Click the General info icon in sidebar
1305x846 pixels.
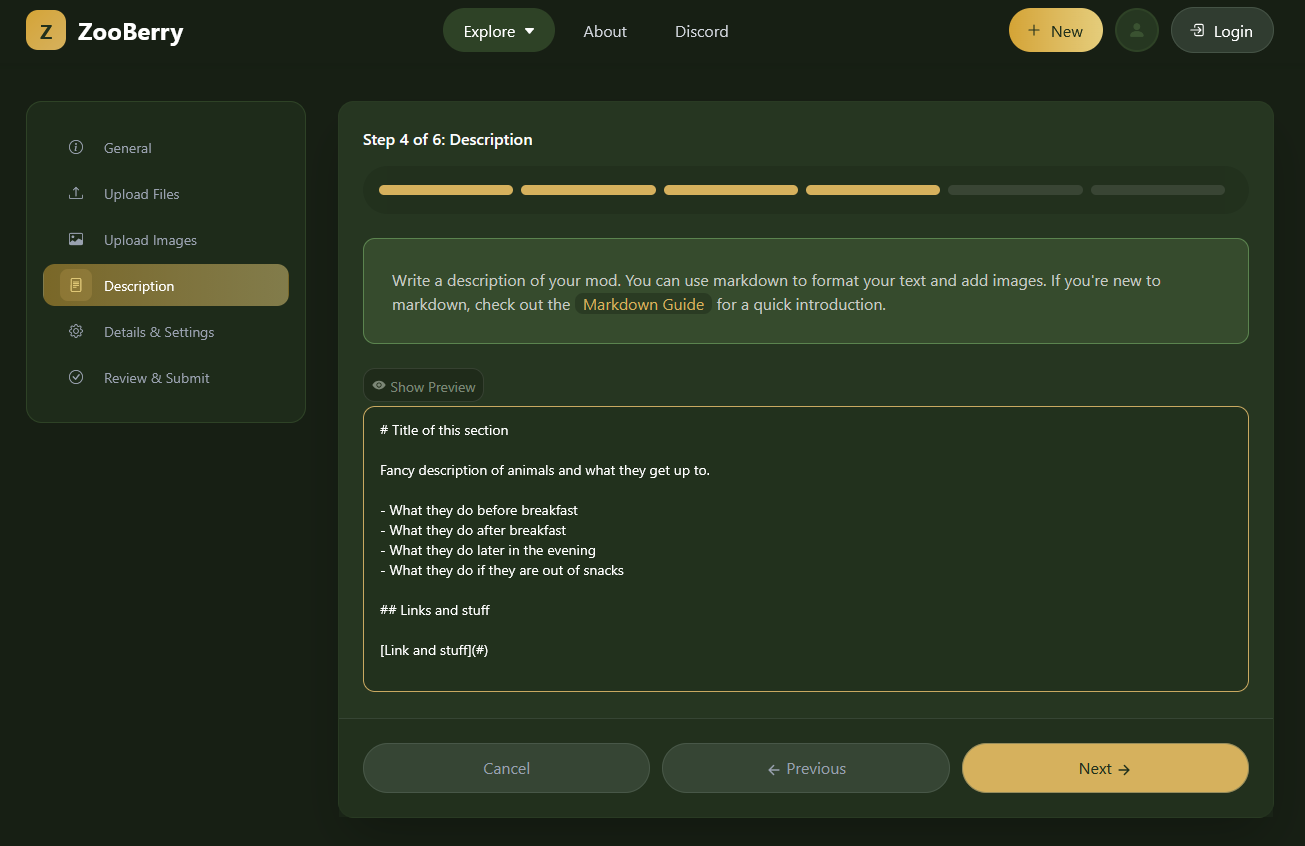76,148
